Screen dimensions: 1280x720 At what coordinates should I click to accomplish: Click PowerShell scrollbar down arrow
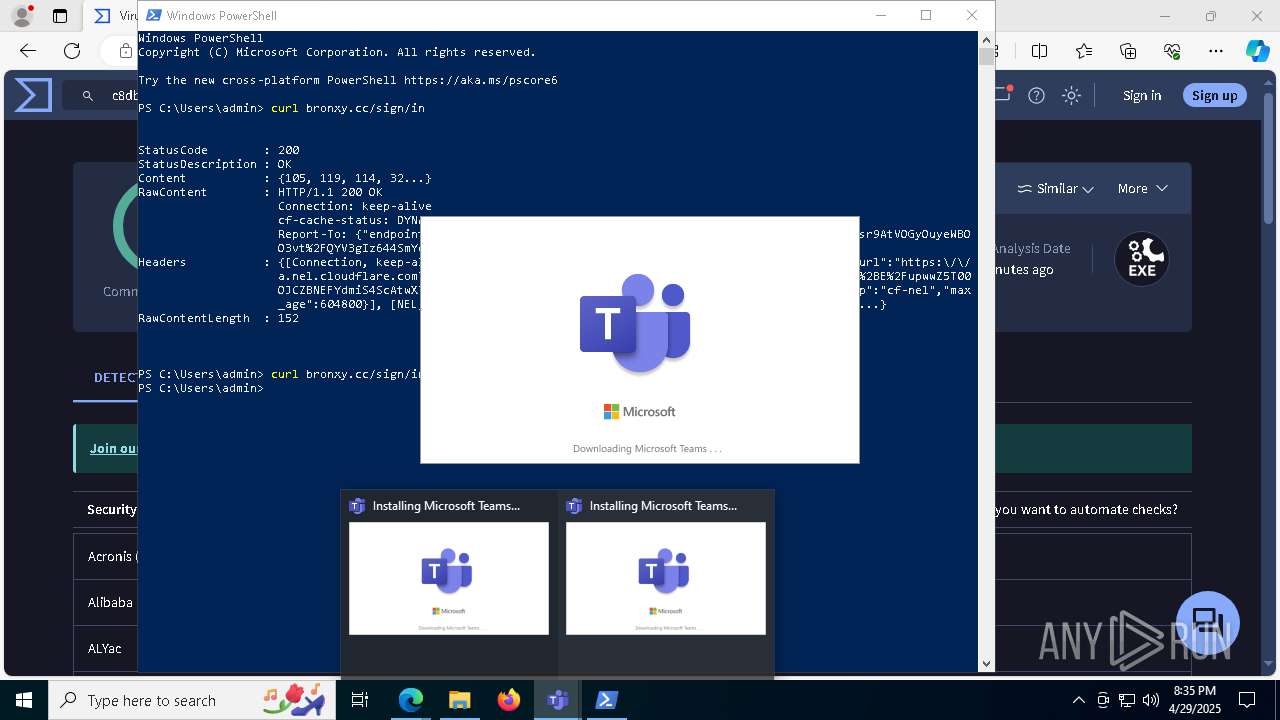tap(986, 663)
